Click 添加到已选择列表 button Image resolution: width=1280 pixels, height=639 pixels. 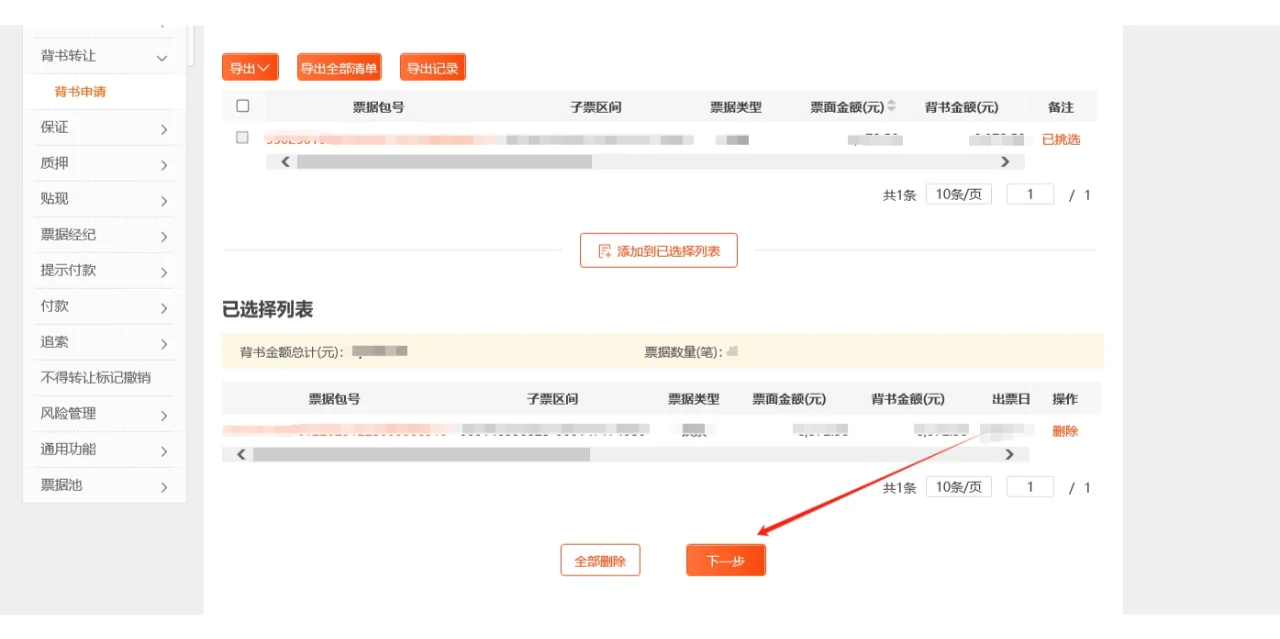659,251
